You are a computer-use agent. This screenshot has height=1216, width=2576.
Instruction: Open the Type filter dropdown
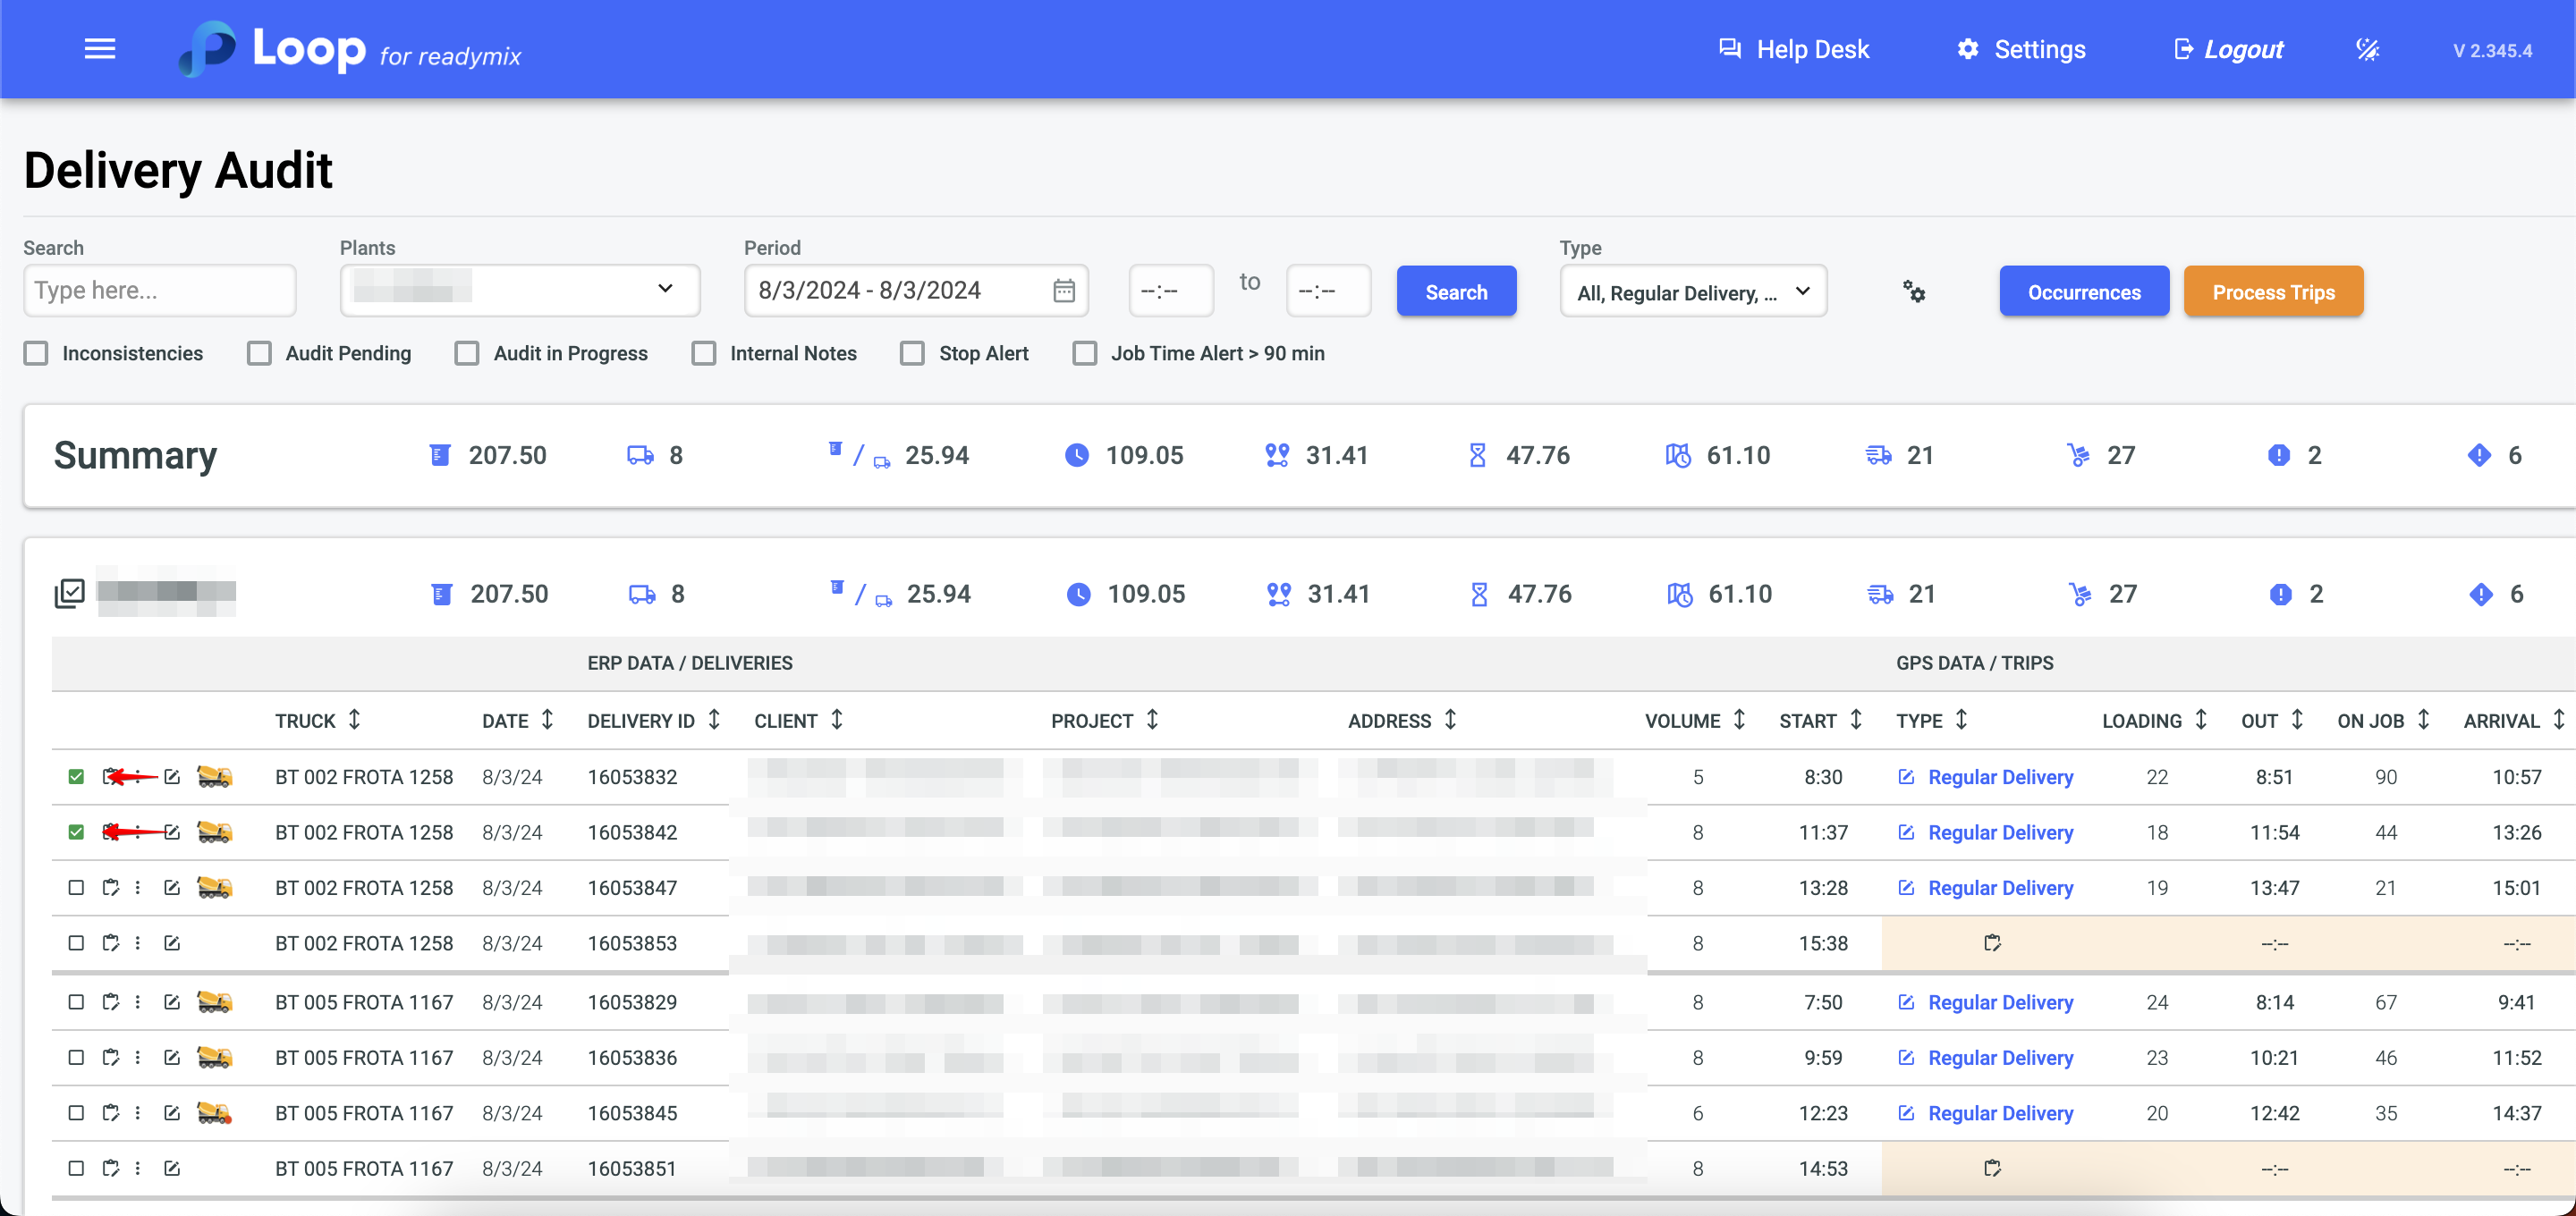pos(1693,292)
